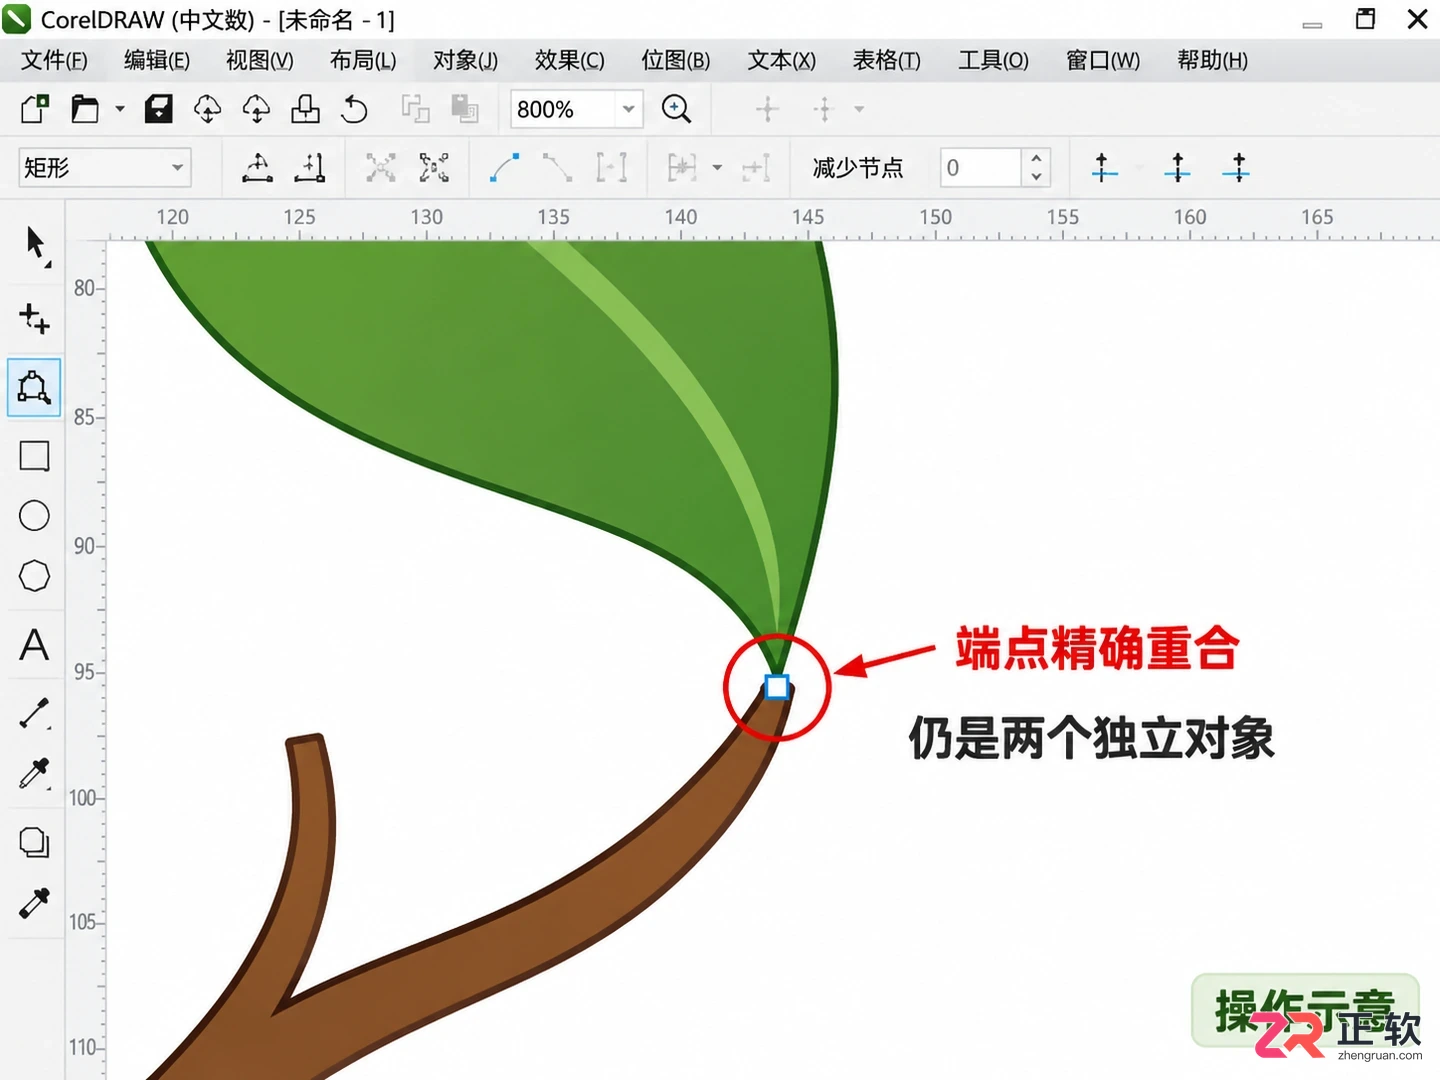The image size is (1440, 1080).
Task: Click the last node alignment icon
Action: tap(1237, 167)
